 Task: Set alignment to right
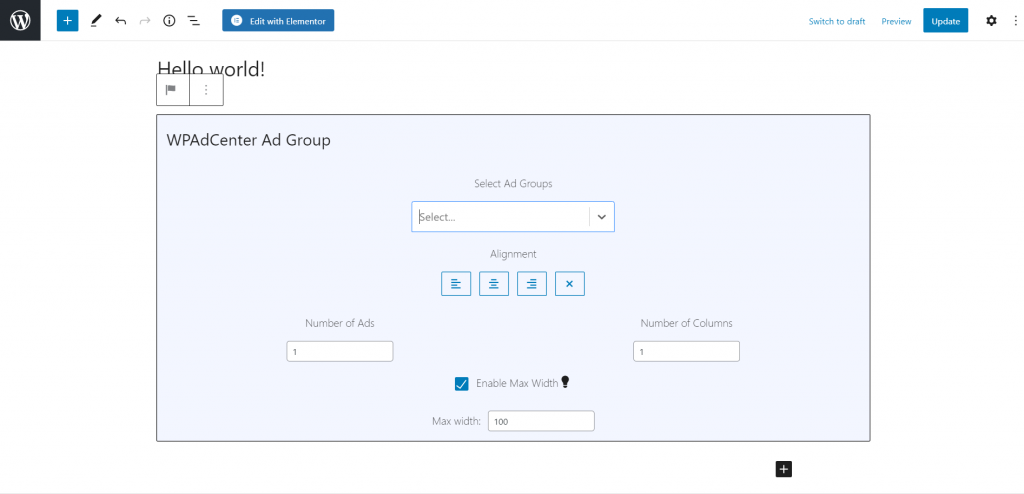coord(532,284)
